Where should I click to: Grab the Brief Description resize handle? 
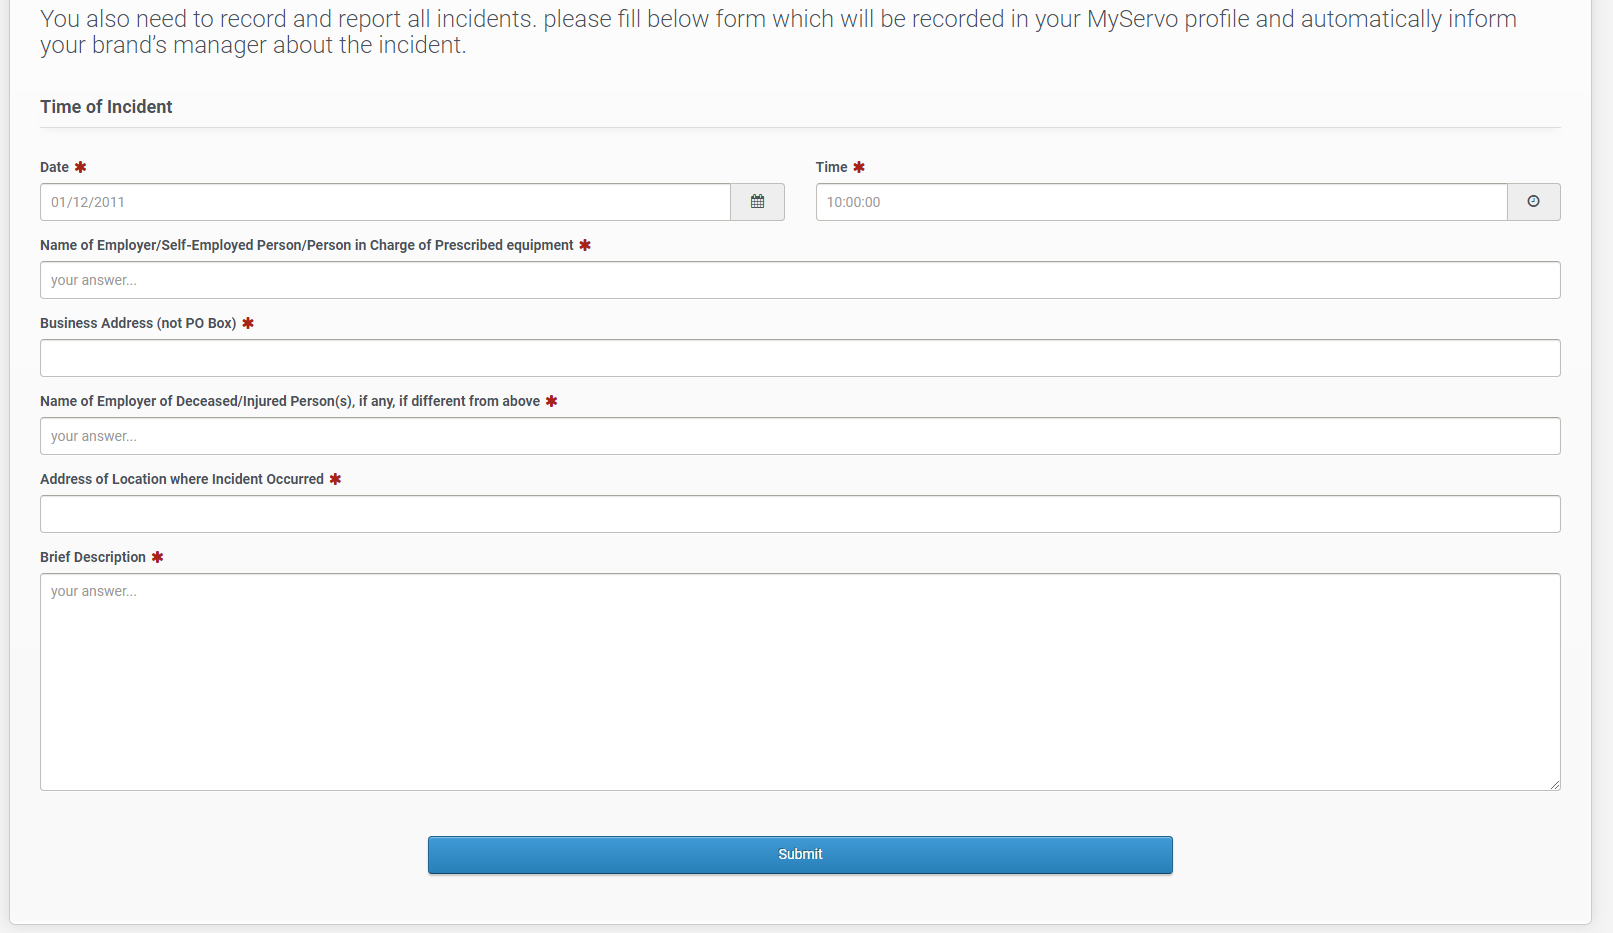coord(1554,784)
